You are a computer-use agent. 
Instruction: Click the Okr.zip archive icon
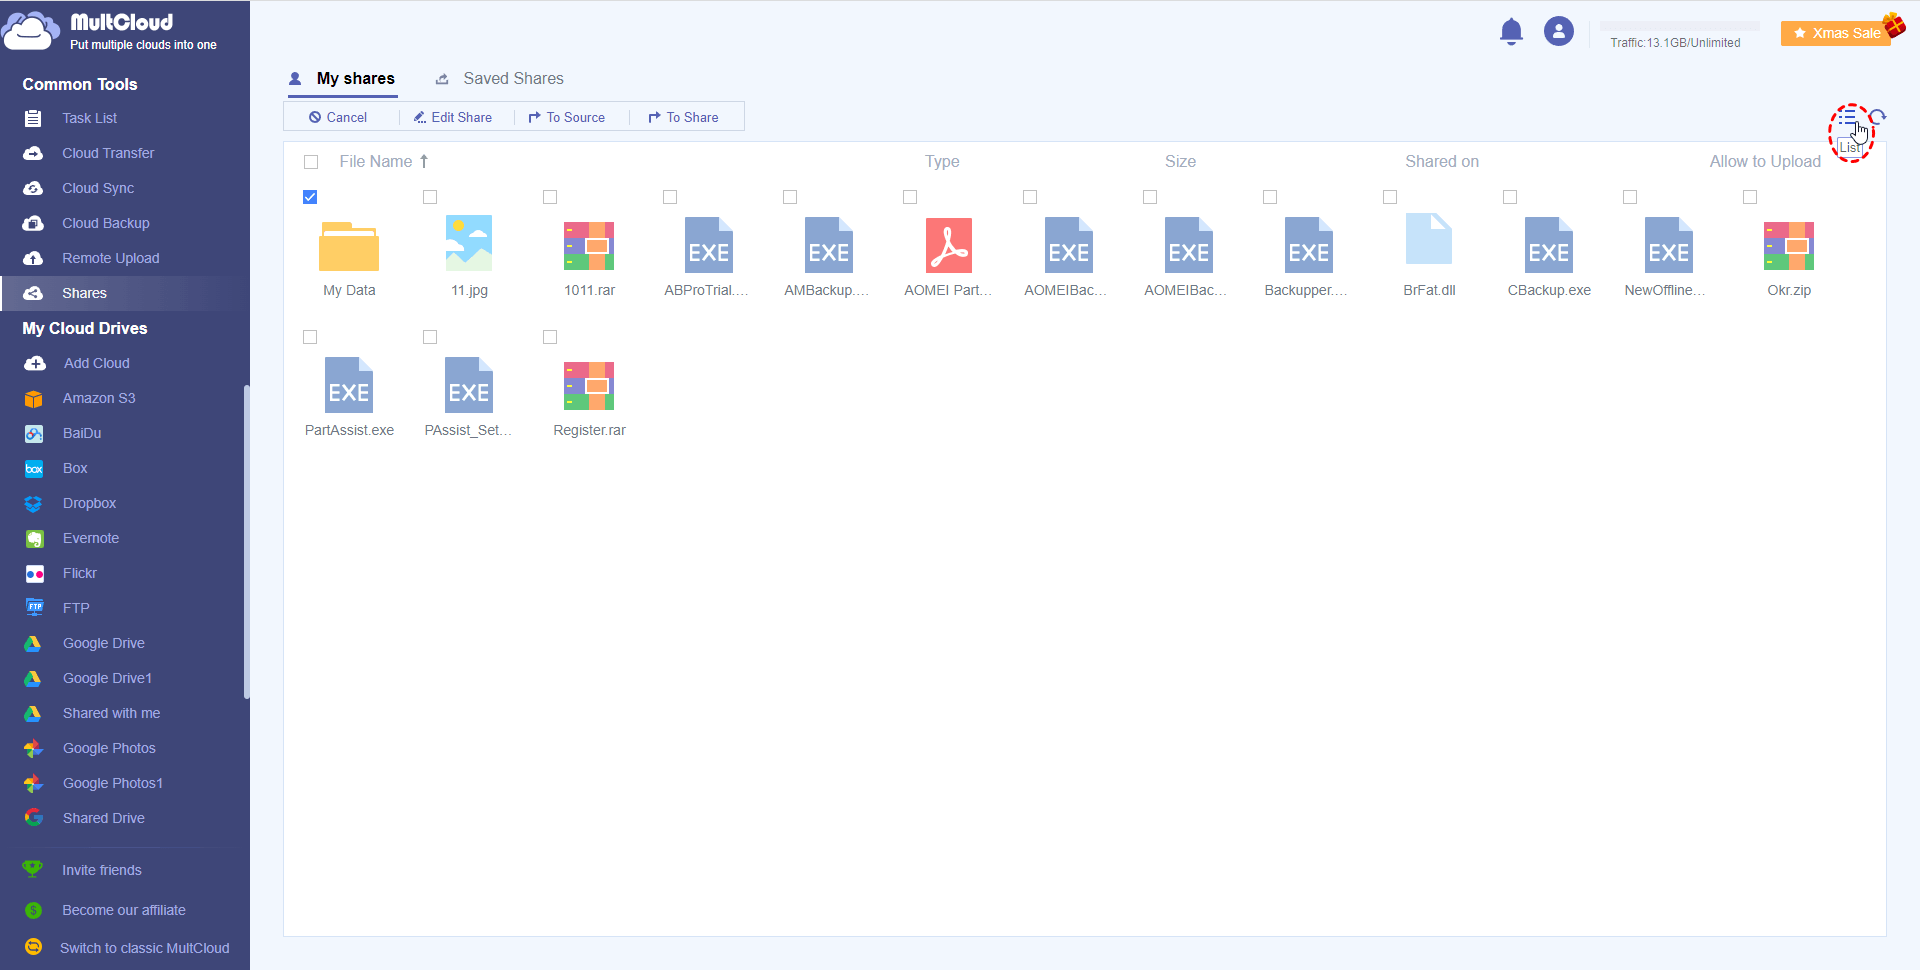(x=1788, y=246)
